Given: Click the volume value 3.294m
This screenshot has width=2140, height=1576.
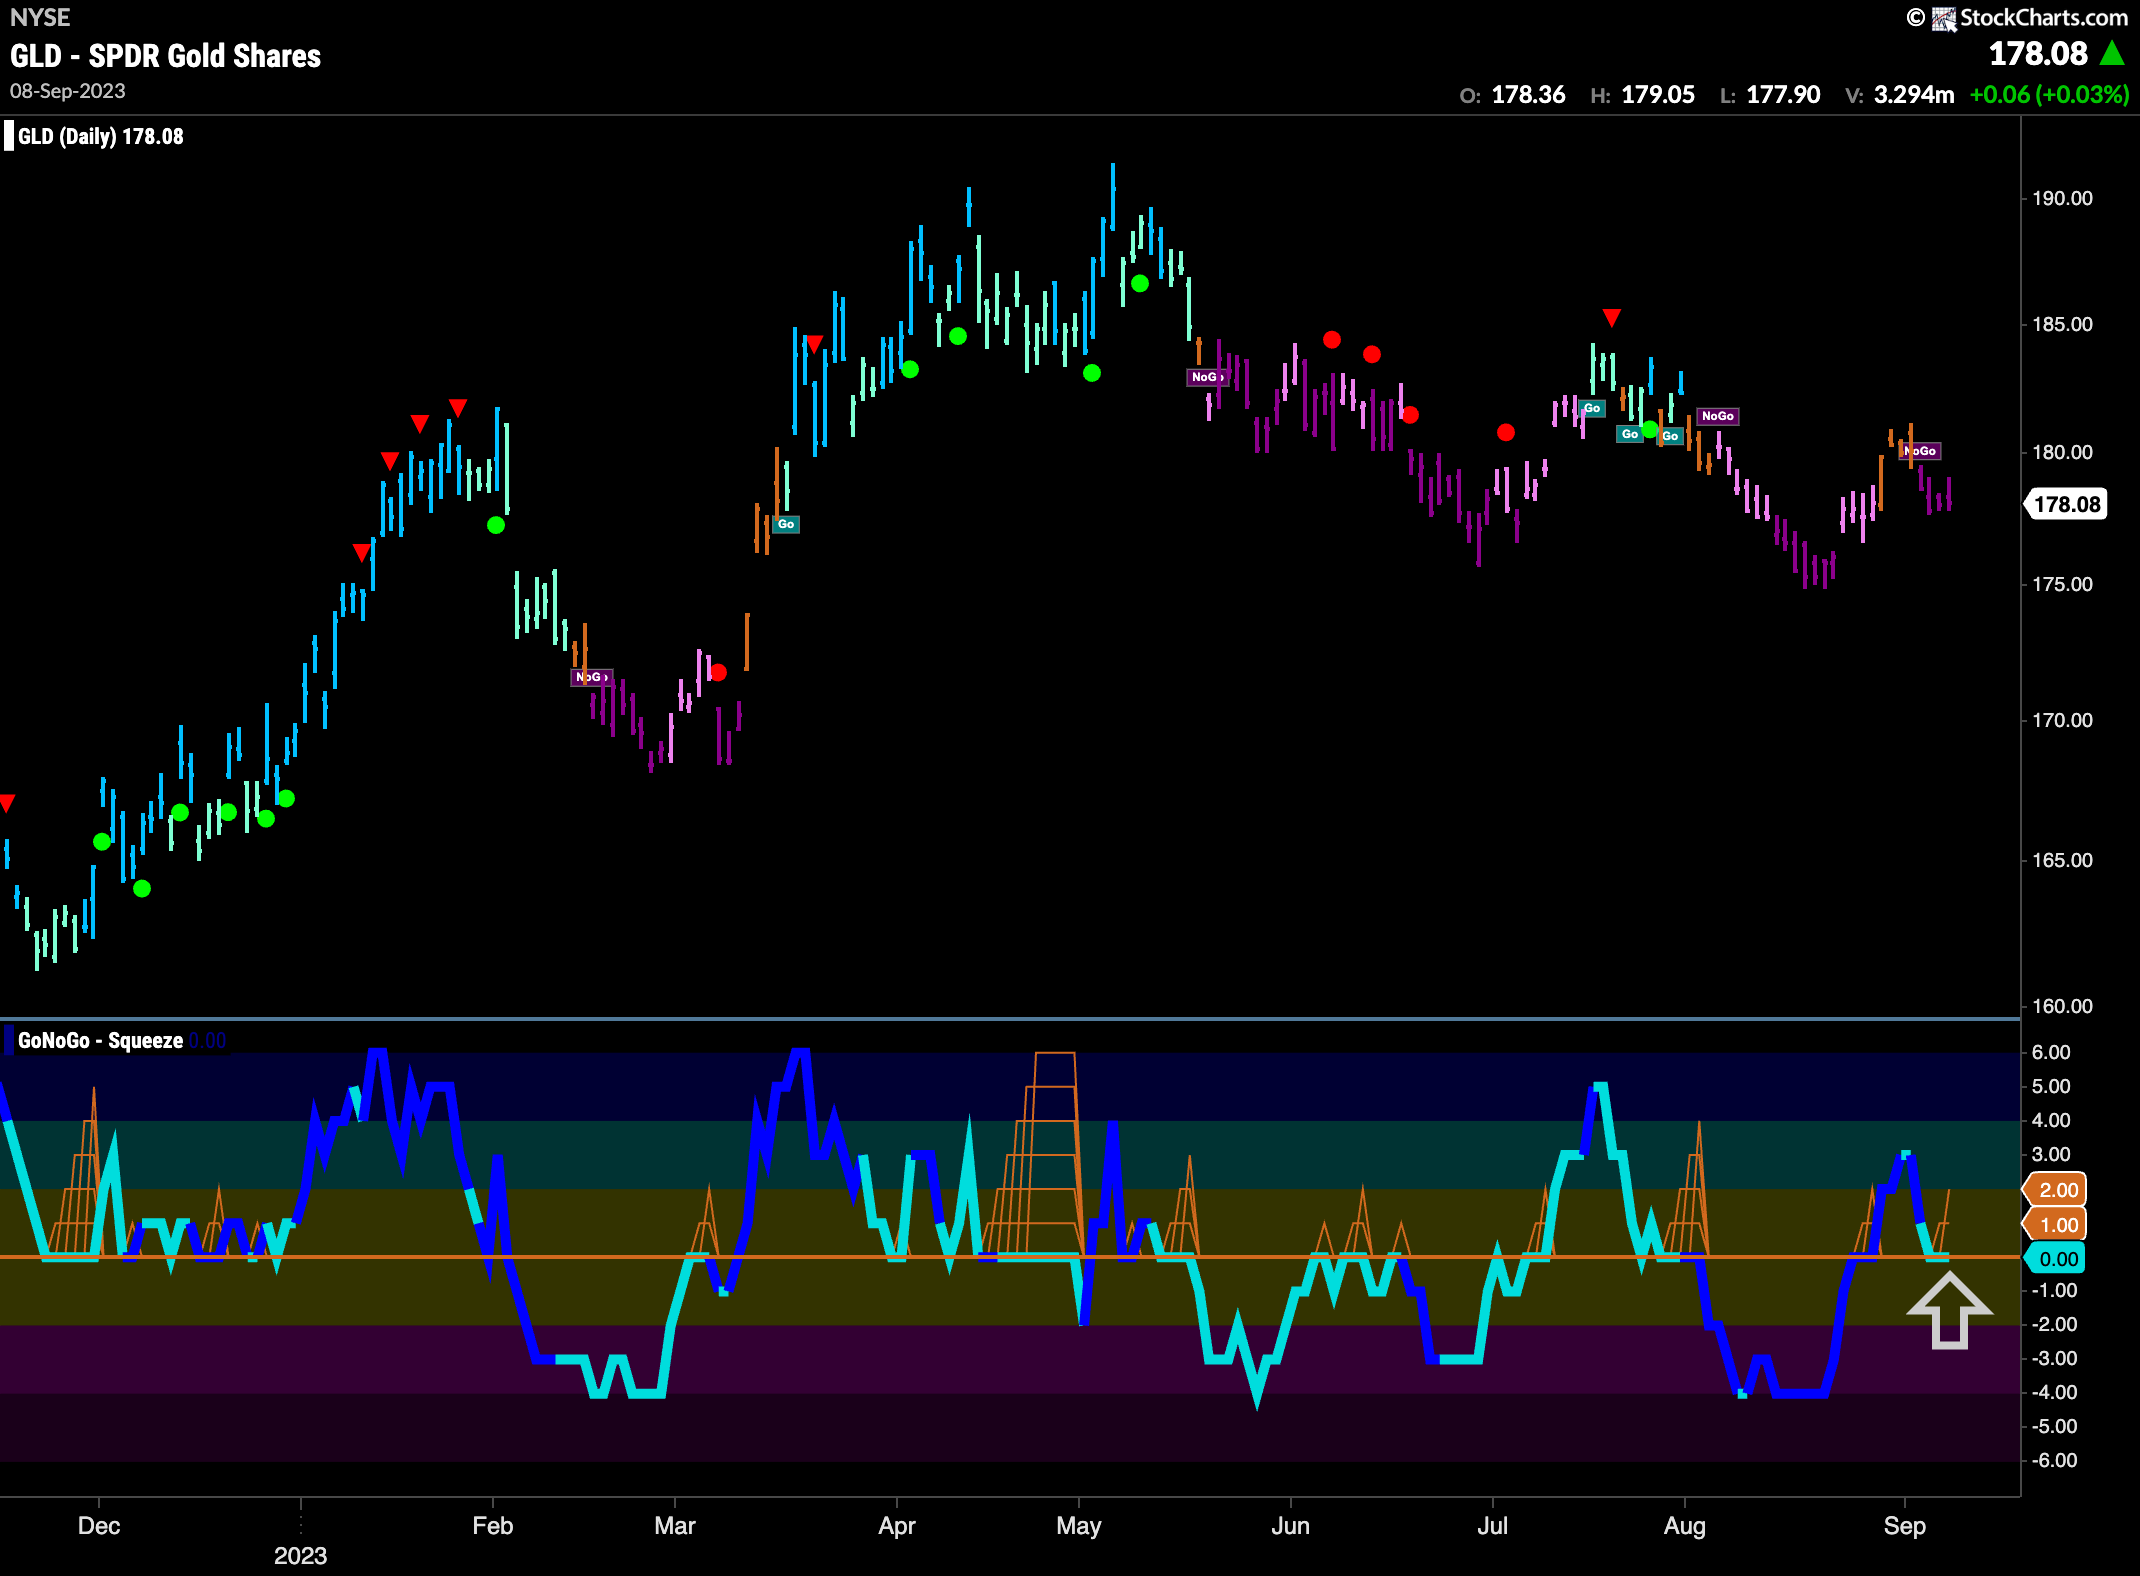Looking at the screenshot, I should pyautogui.click(x=1914, y=95).
